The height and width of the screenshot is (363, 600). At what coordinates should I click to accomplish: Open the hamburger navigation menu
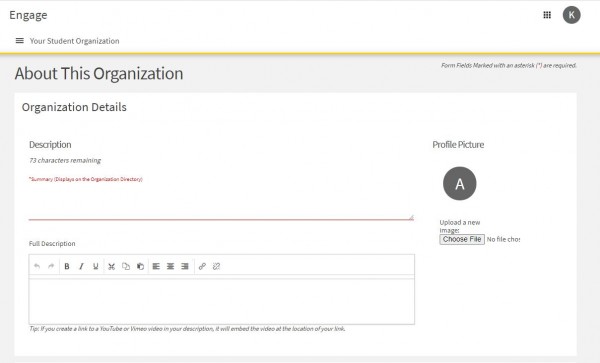[x=20, y=41]
